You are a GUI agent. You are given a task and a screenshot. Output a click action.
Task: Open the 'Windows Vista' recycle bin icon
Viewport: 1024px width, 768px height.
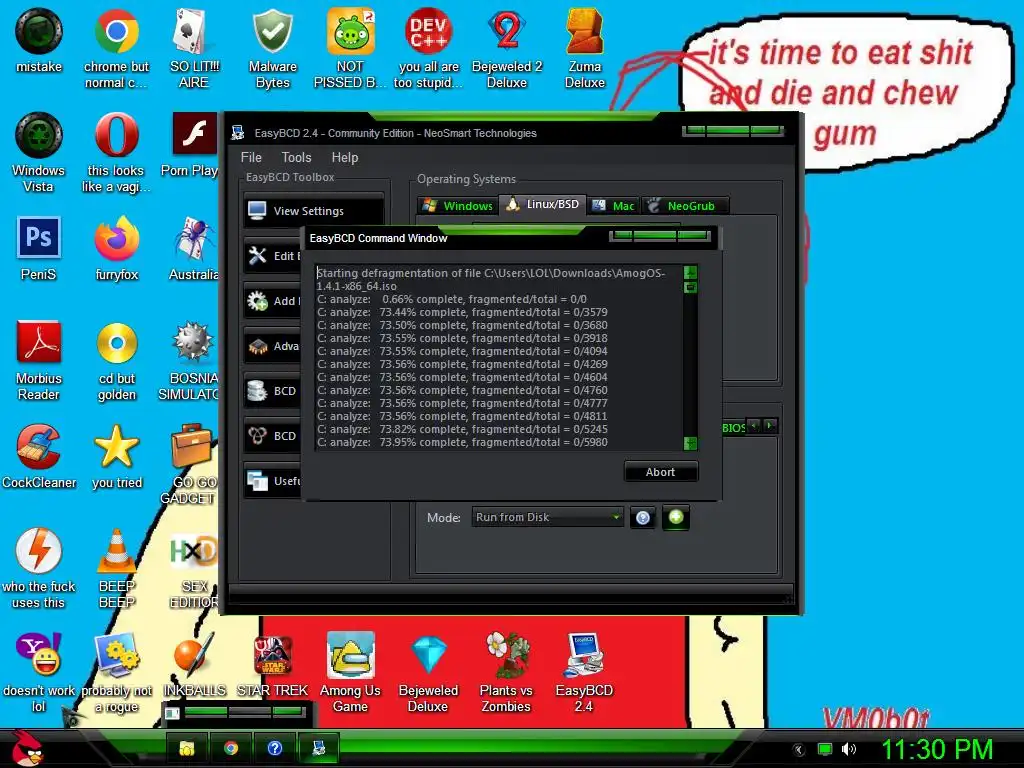click(39, 152)
